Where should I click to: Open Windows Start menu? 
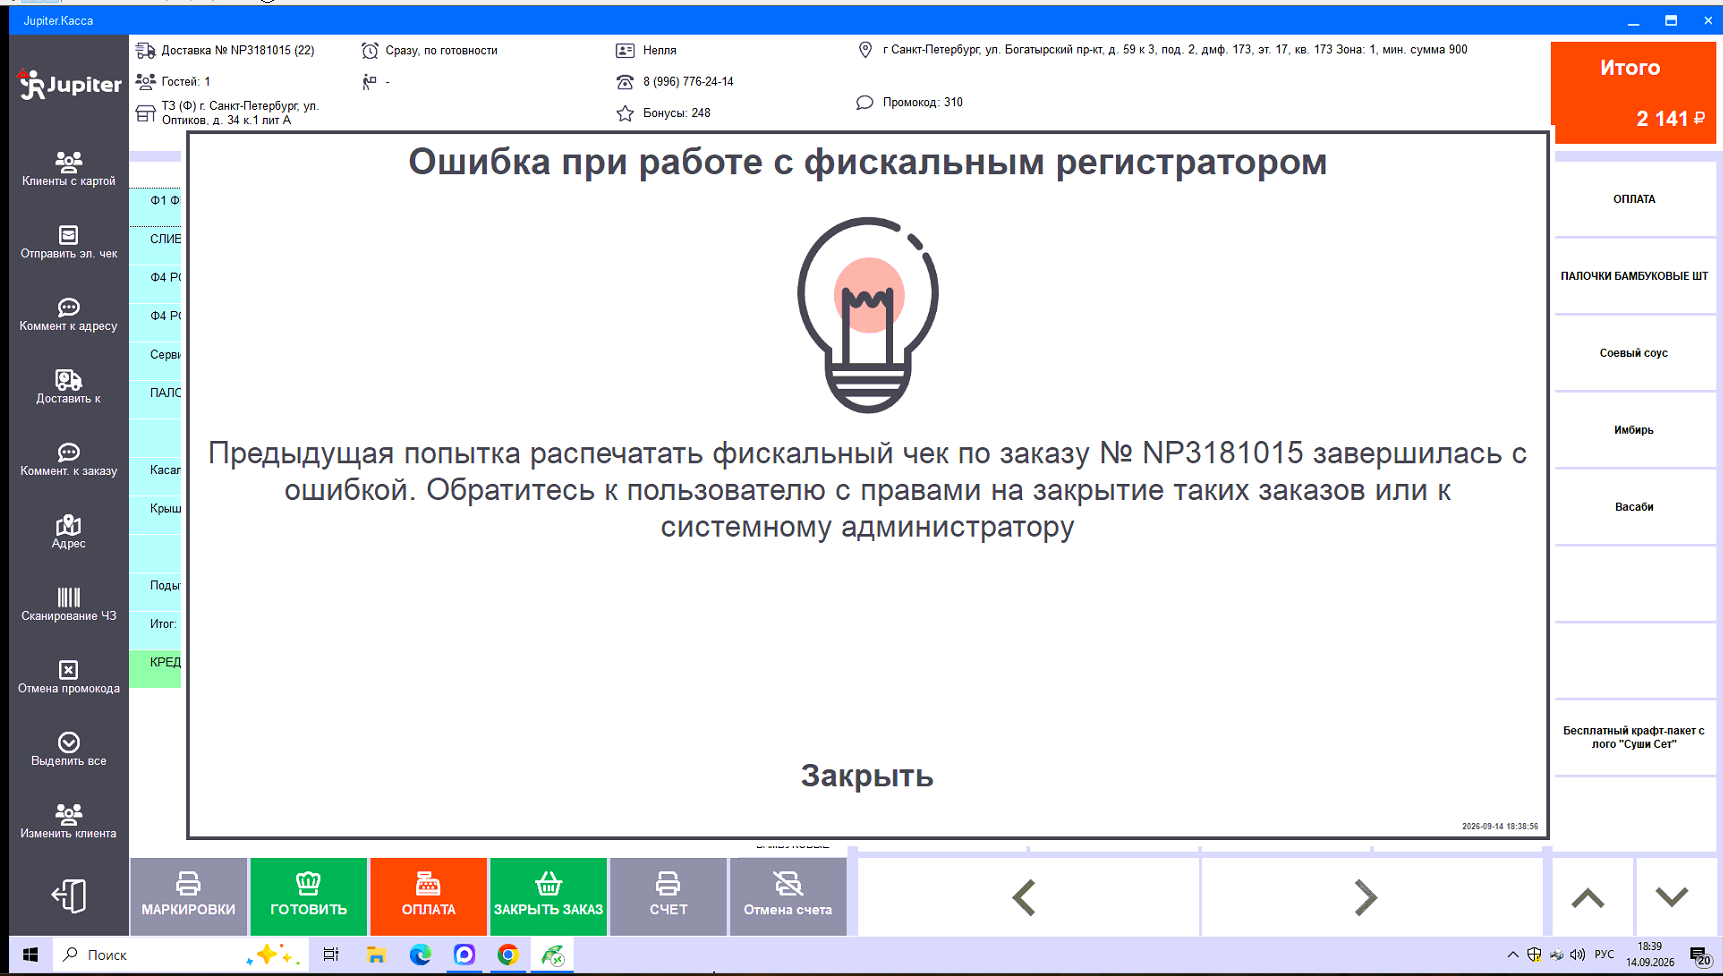click(x=30, y=955)
